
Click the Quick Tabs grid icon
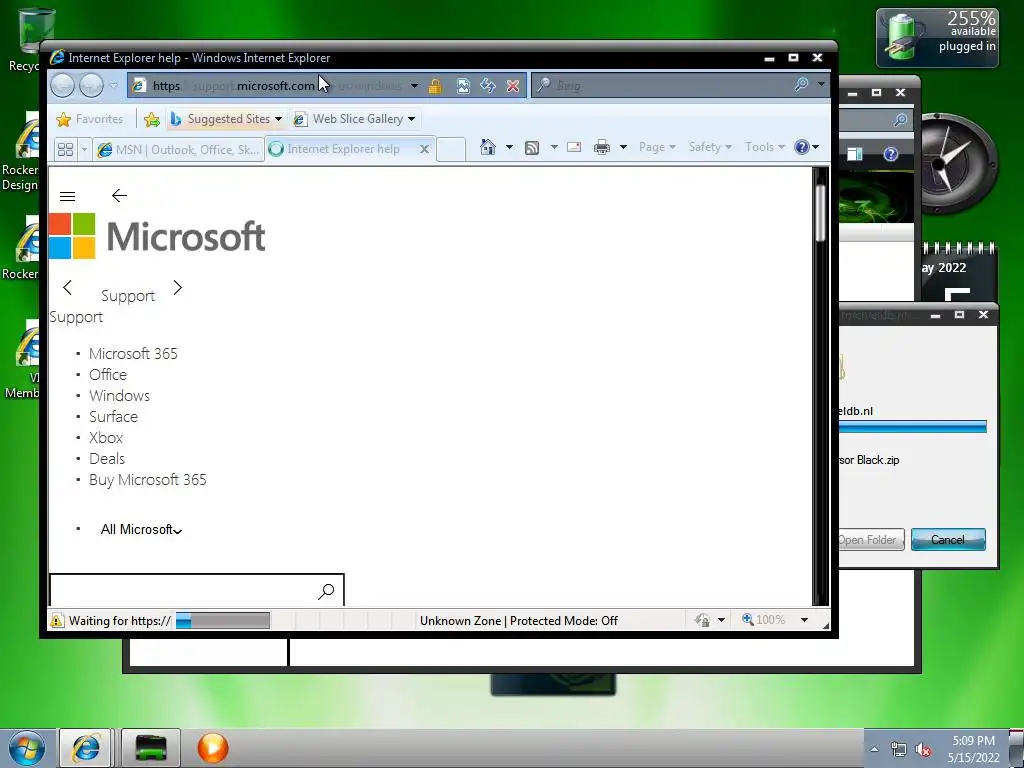(x=65, y=150)
